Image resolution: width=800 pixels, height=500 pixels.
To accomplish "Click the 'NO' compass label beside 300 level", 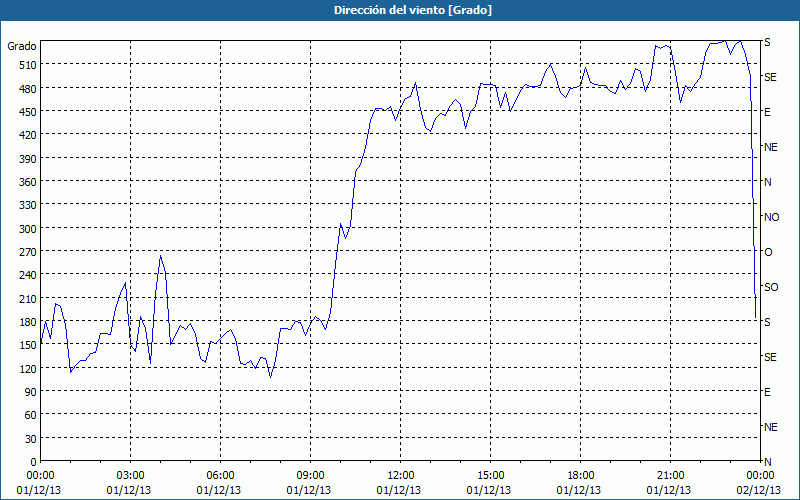I will pyautogui.click(x=771, y=217).
